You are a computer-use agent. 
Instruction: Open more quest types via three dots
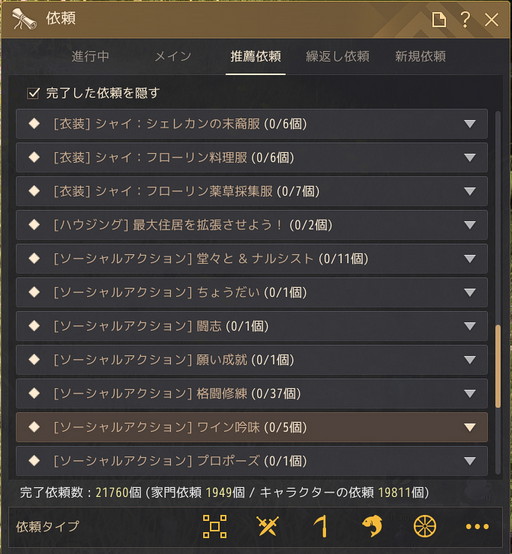point(477,527)
